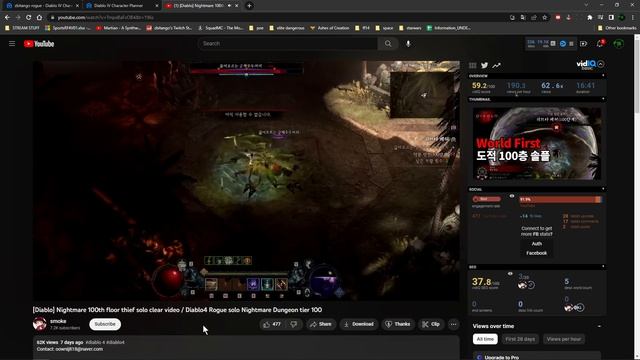640x360 pixels.
Task: Open the YouTube Create video icon
Action: [583, 44]
